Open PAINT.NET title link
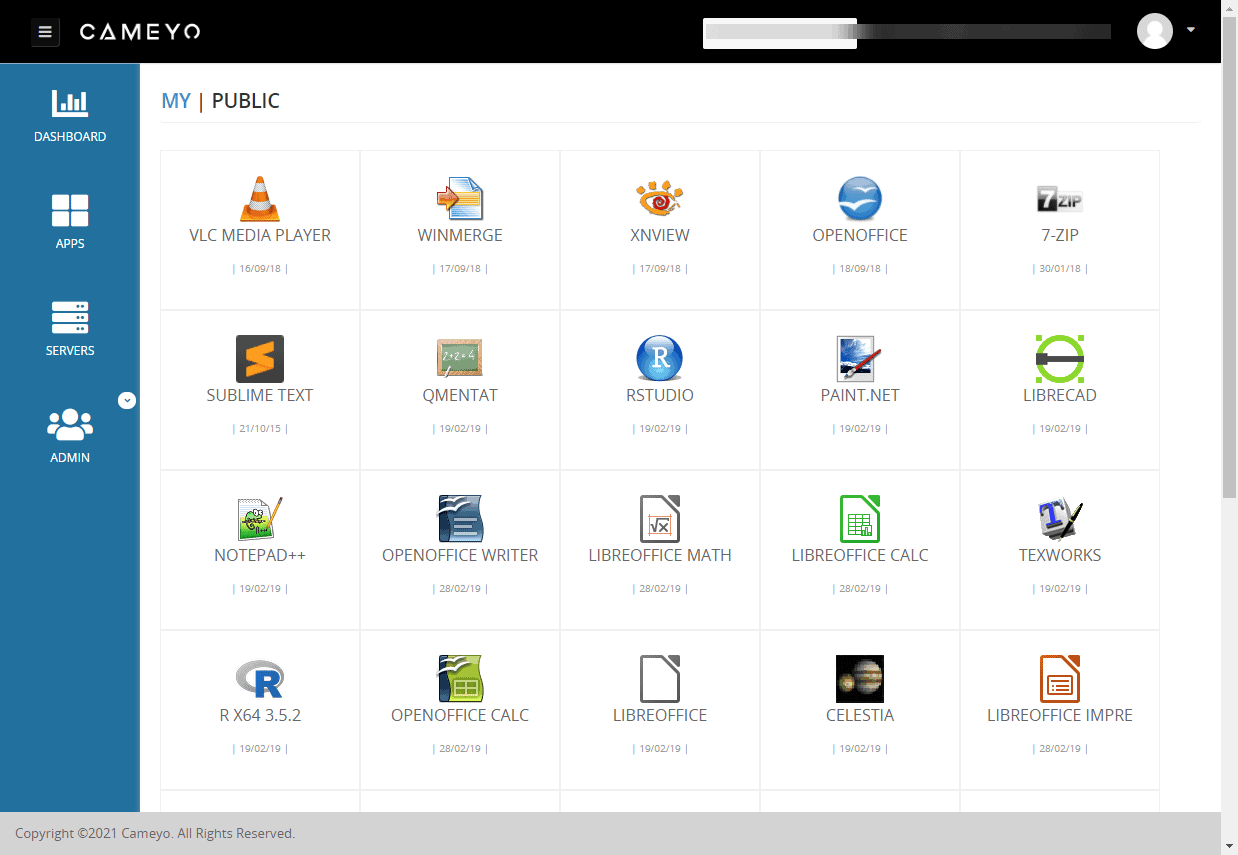 (860, 396)
